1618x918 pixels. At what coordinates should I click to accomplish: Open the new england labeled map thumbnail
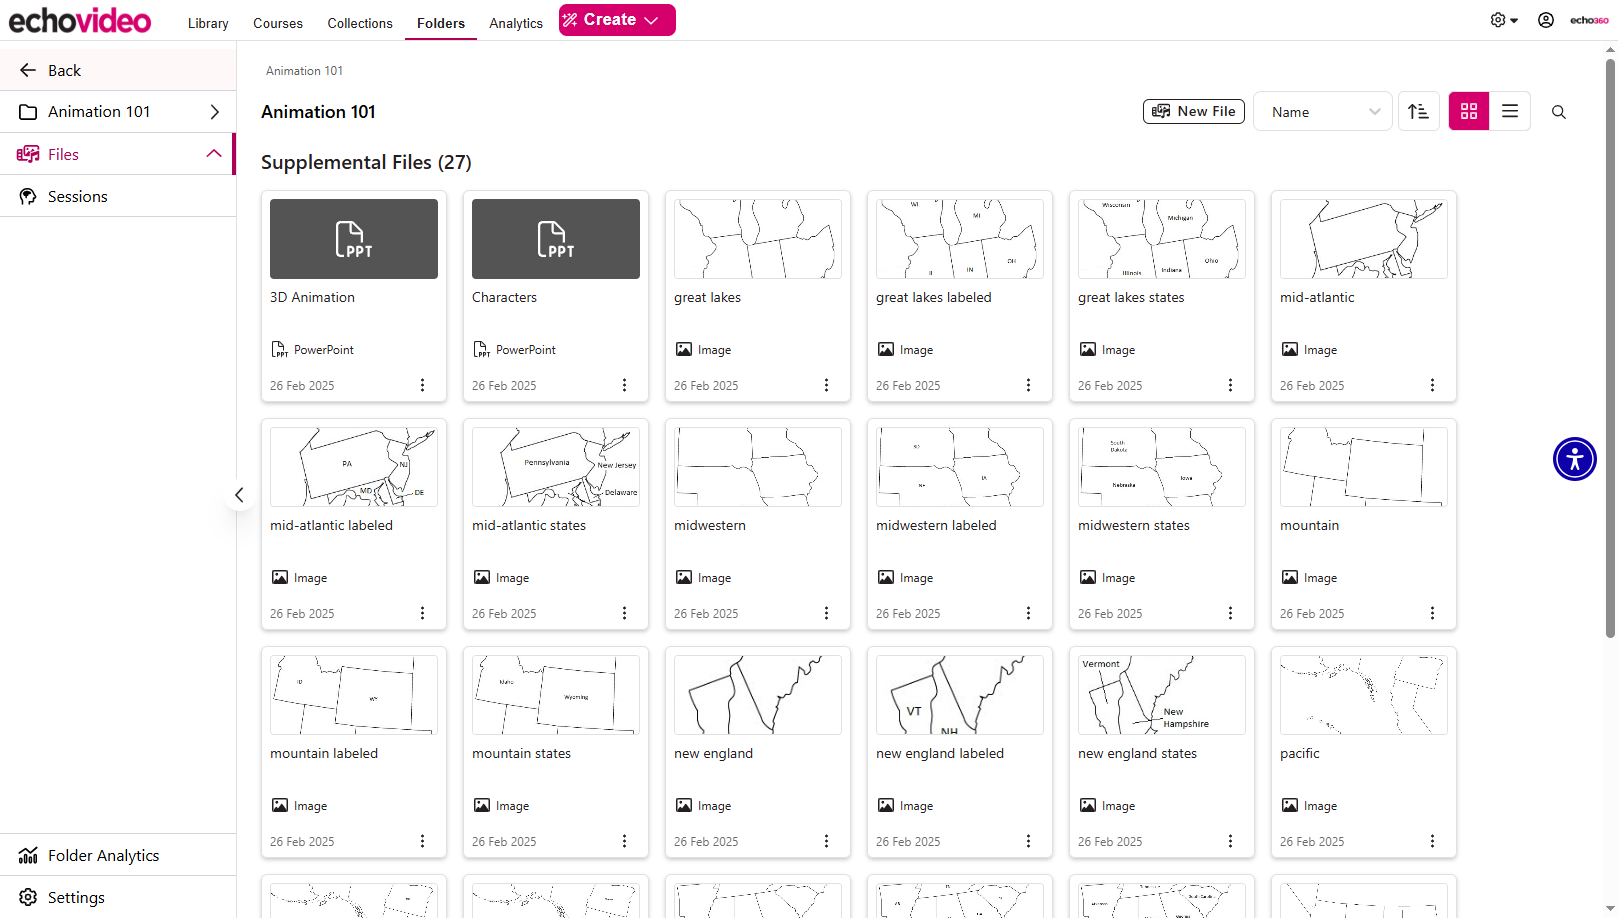pyautogui.click(x=960, y=695)
